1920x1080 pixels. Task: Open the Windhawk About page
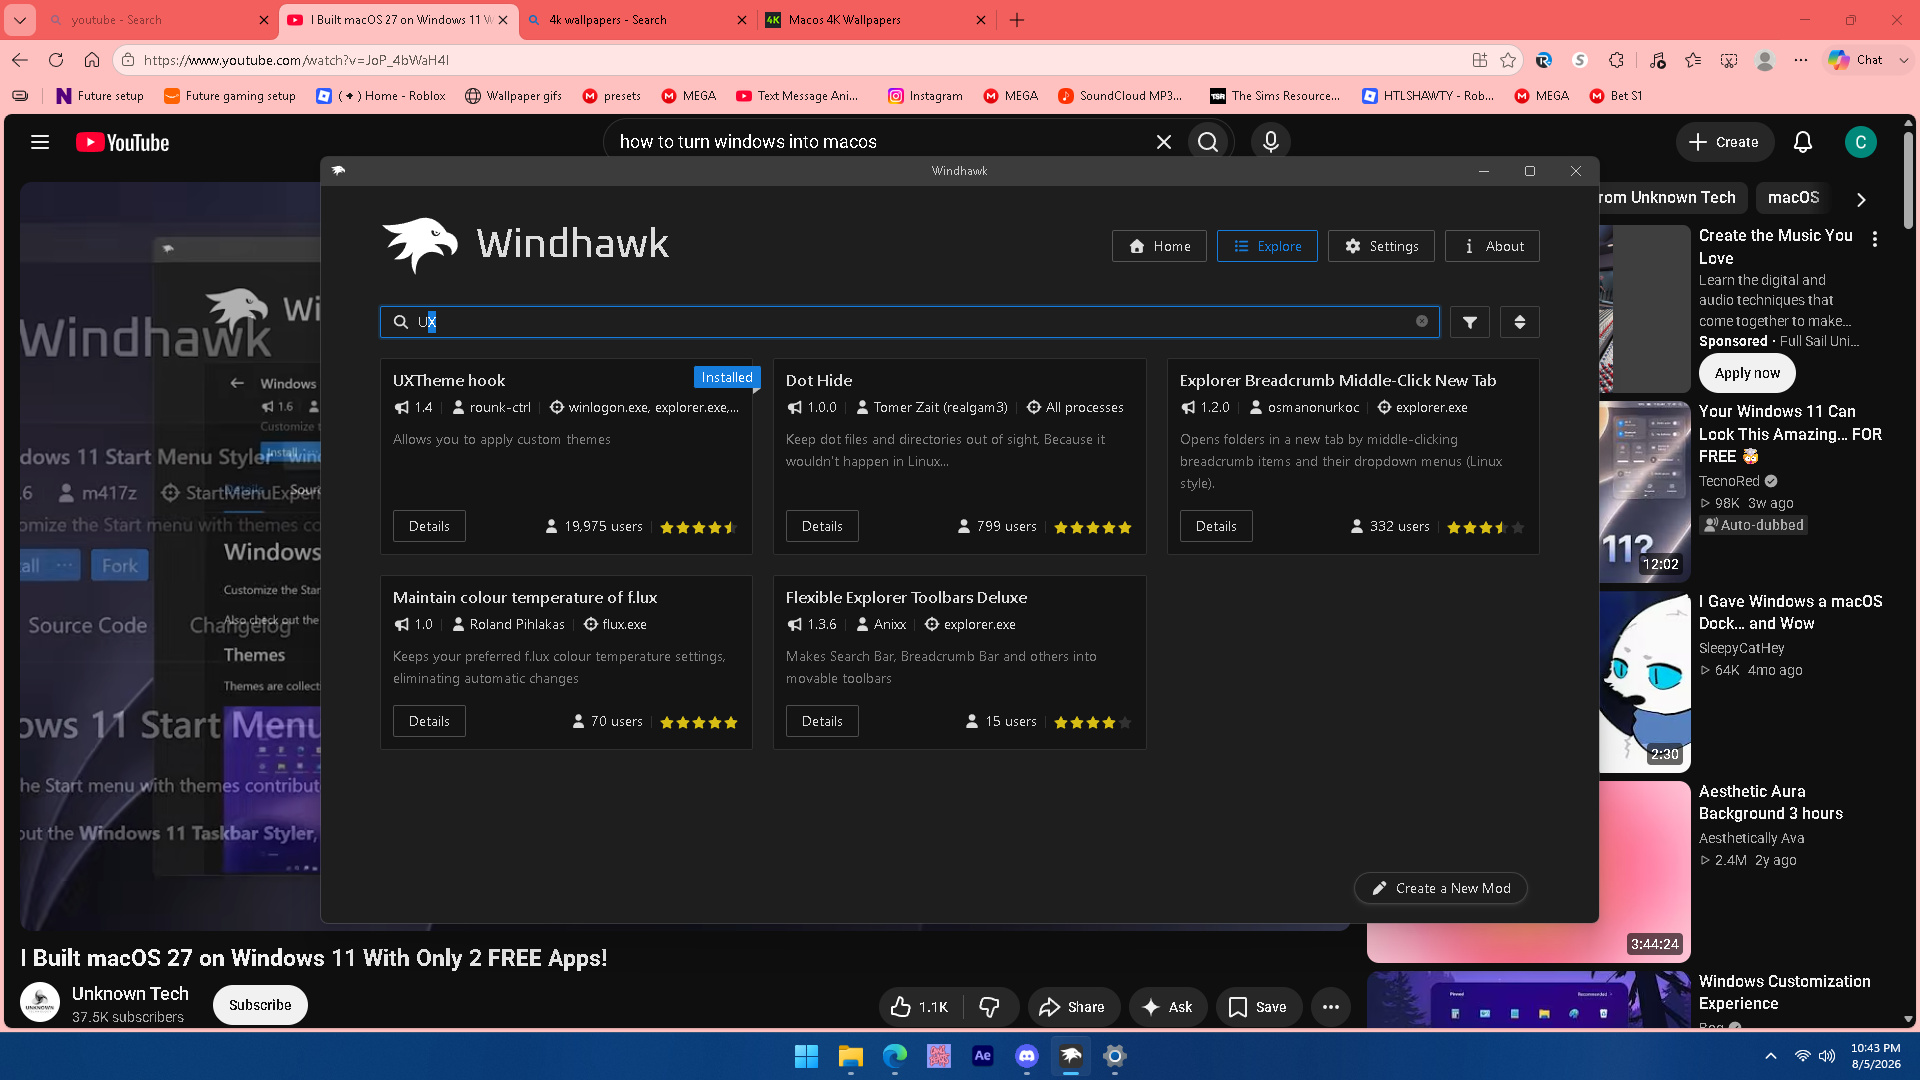(x=1492, y=246)
